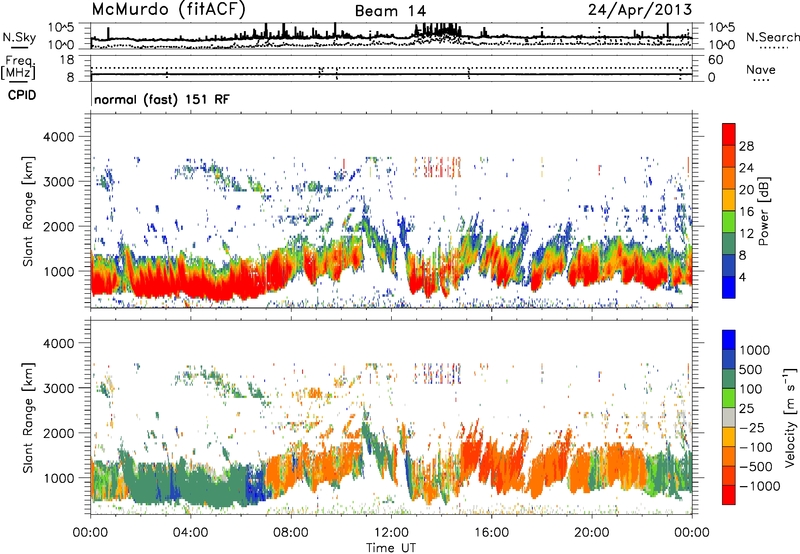Click the light green 12–16 dB colorbar segment
800x554 pixels.
click(729, 221)
